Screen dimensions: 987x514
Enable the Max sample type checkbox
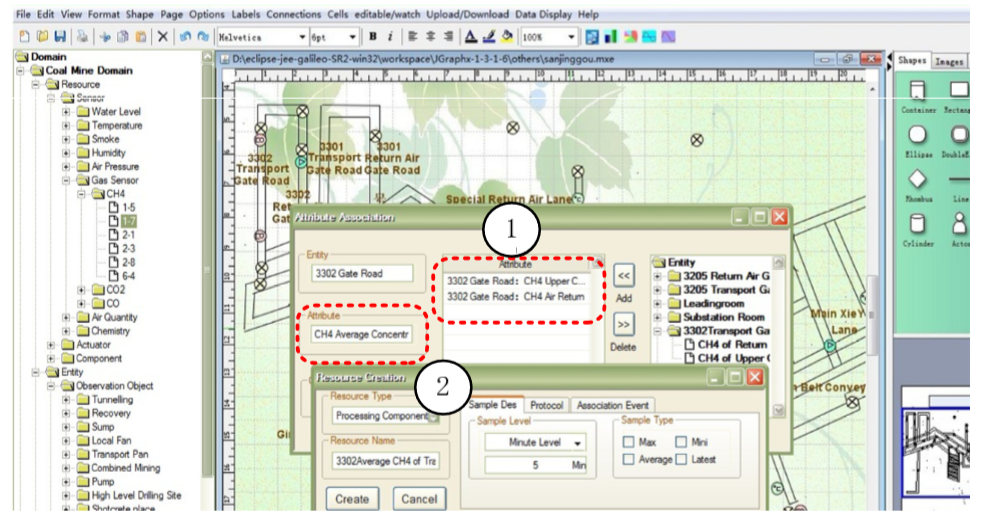tap(629, 442)
